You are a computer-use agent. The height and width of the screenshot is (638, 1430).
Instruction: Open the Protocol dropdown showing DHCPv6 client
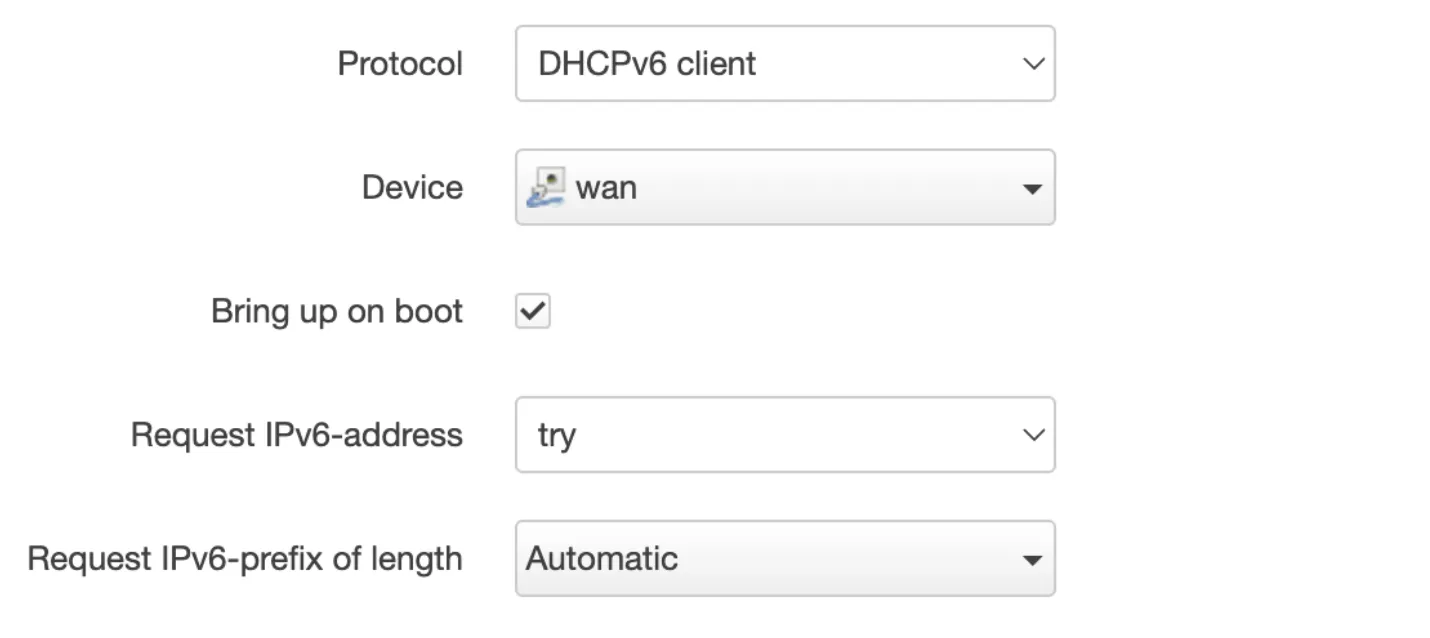point(785,64)
